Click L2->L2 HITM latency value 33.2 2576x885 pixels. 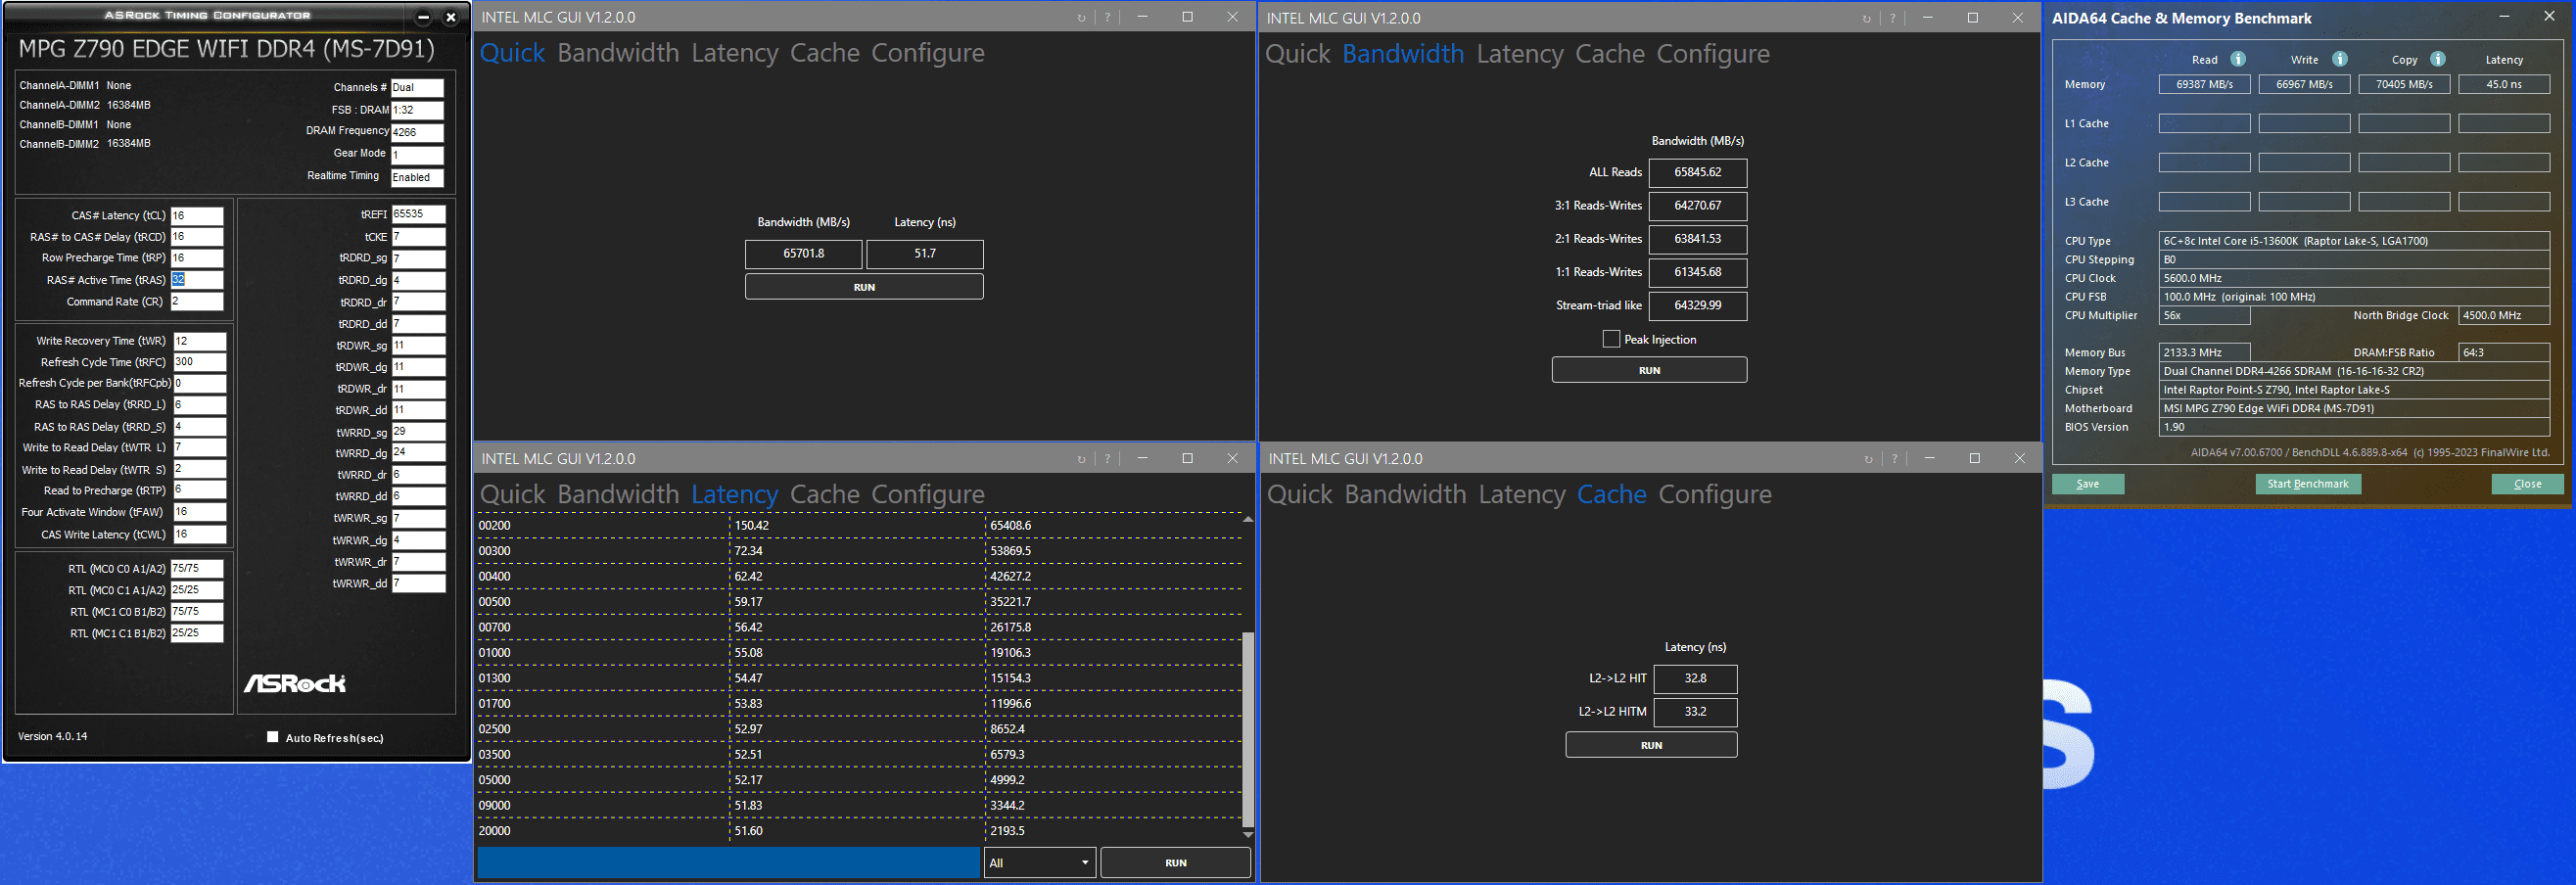pos(1695,711)
